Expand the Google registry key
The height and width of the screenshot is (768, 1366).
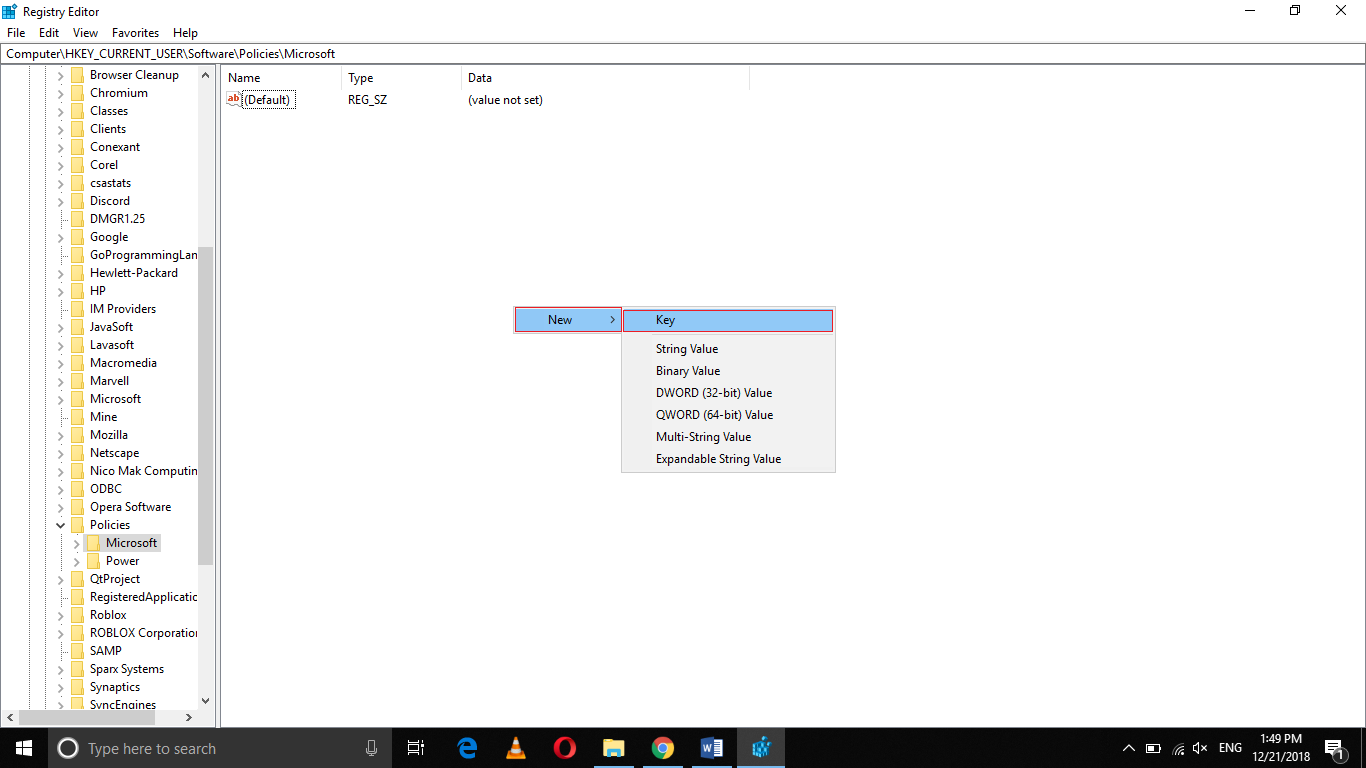coord(60,237)
